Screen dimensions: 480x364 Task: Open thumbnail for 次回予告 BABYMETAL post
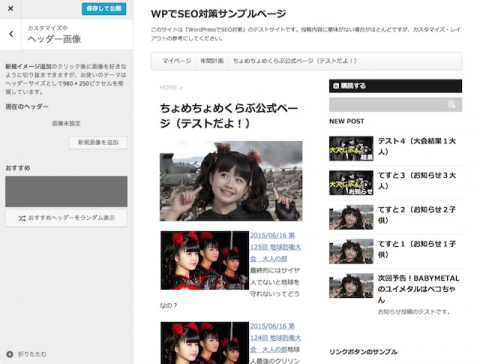[x=351, y=286]
